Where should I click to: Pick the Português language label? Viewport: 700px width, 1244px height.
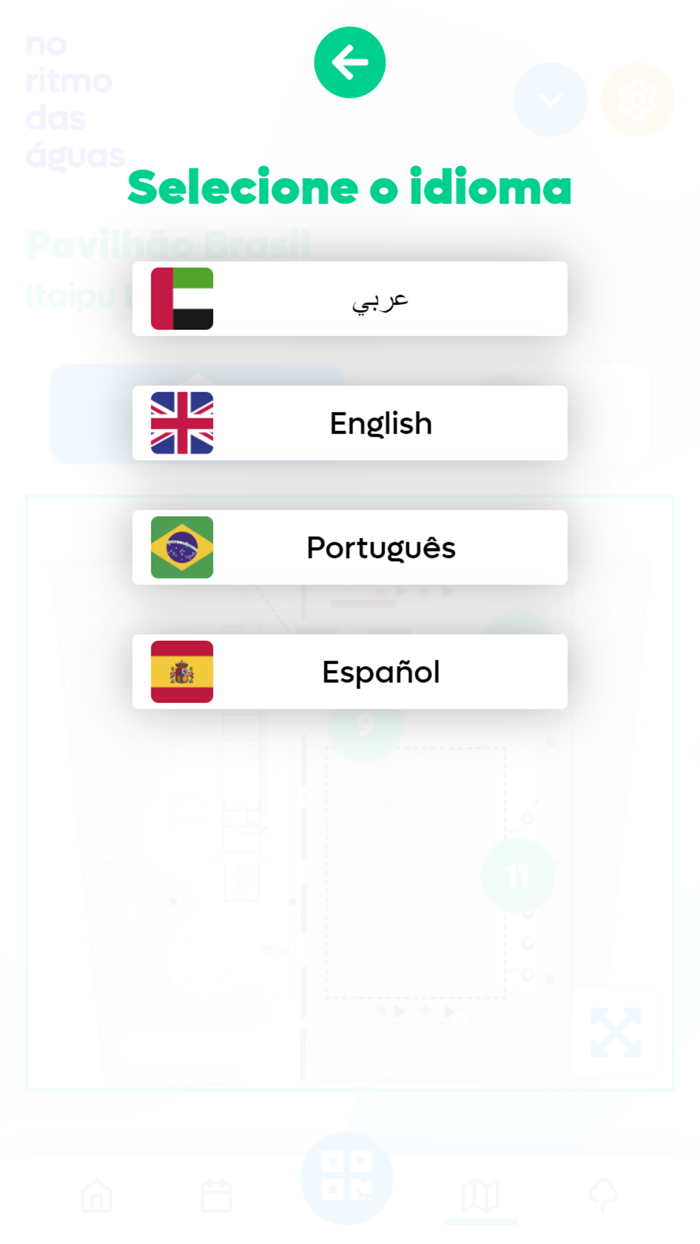381,548
